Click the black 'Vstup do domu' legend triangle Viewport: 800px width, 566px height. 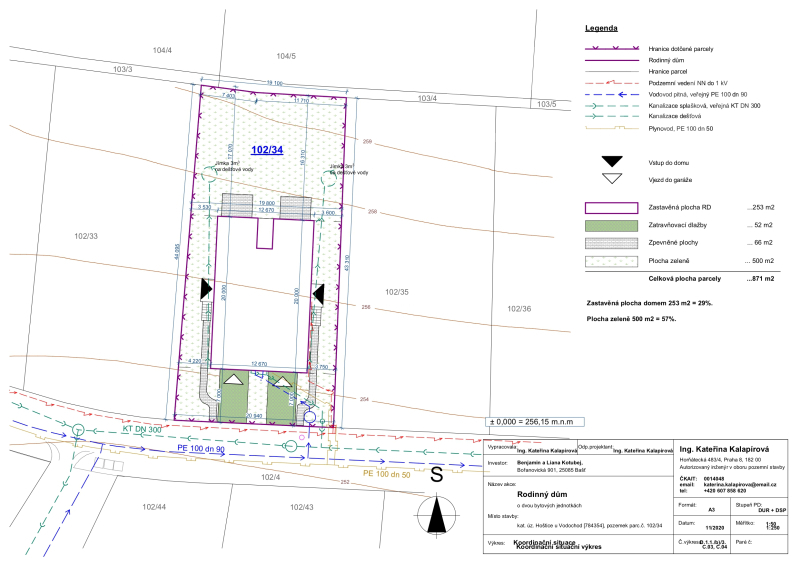[611, 161]
